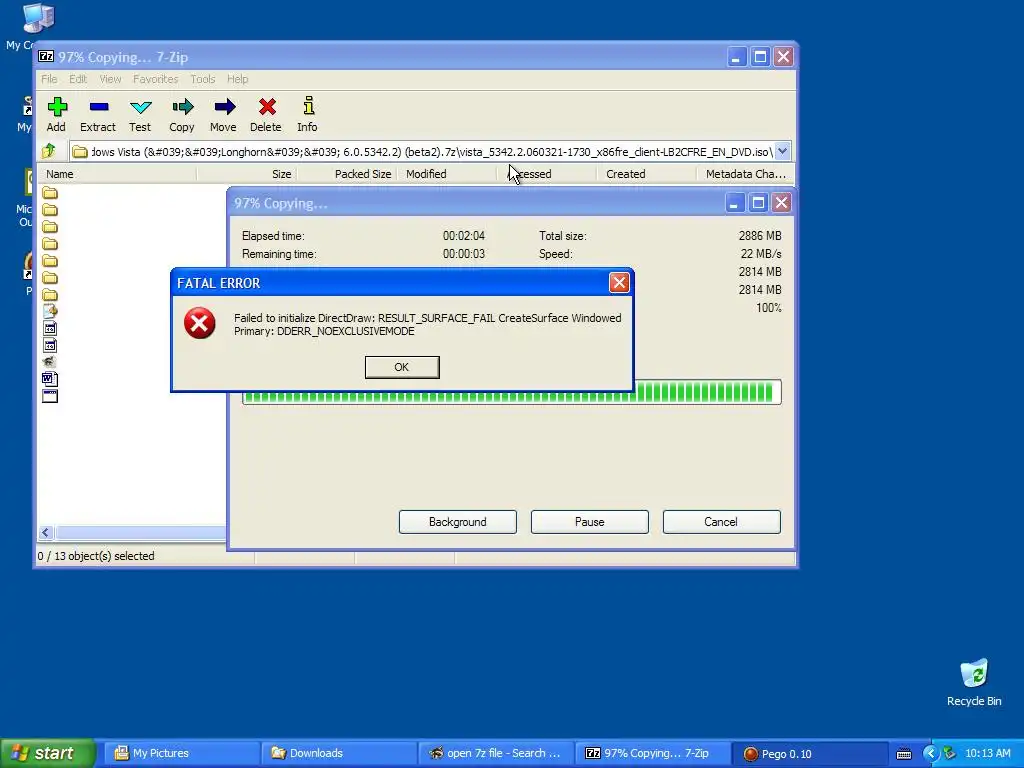The height and width of the screenshot is (768, 1024).
Task: Click '0 / 13 object(s) selected' status text
Action: tap(96, 556)
